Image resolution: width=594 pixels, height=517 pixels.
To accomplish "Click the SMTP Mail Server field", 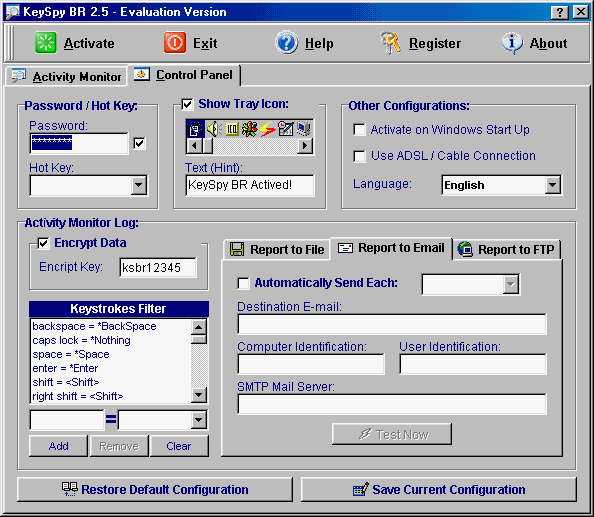I will (392, 404).
